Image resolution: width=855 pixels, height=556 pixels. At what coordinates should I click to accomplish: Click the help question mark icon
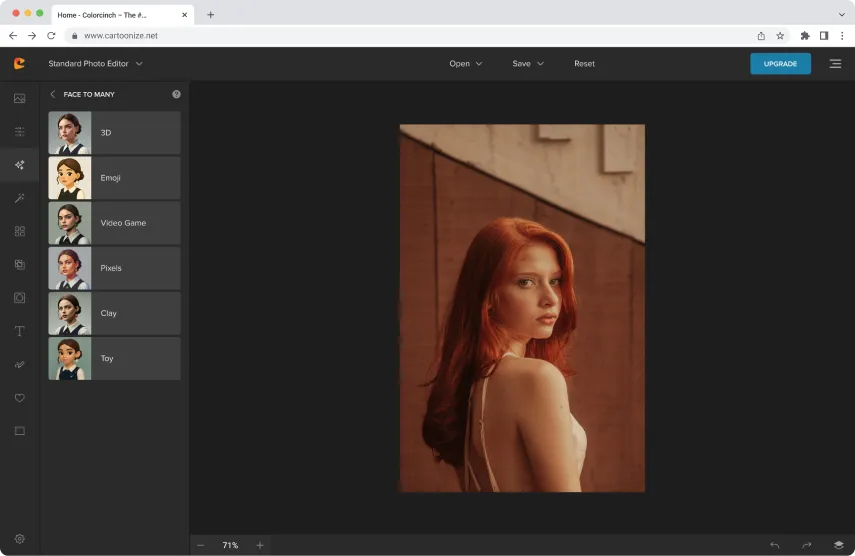pos(176,94)
